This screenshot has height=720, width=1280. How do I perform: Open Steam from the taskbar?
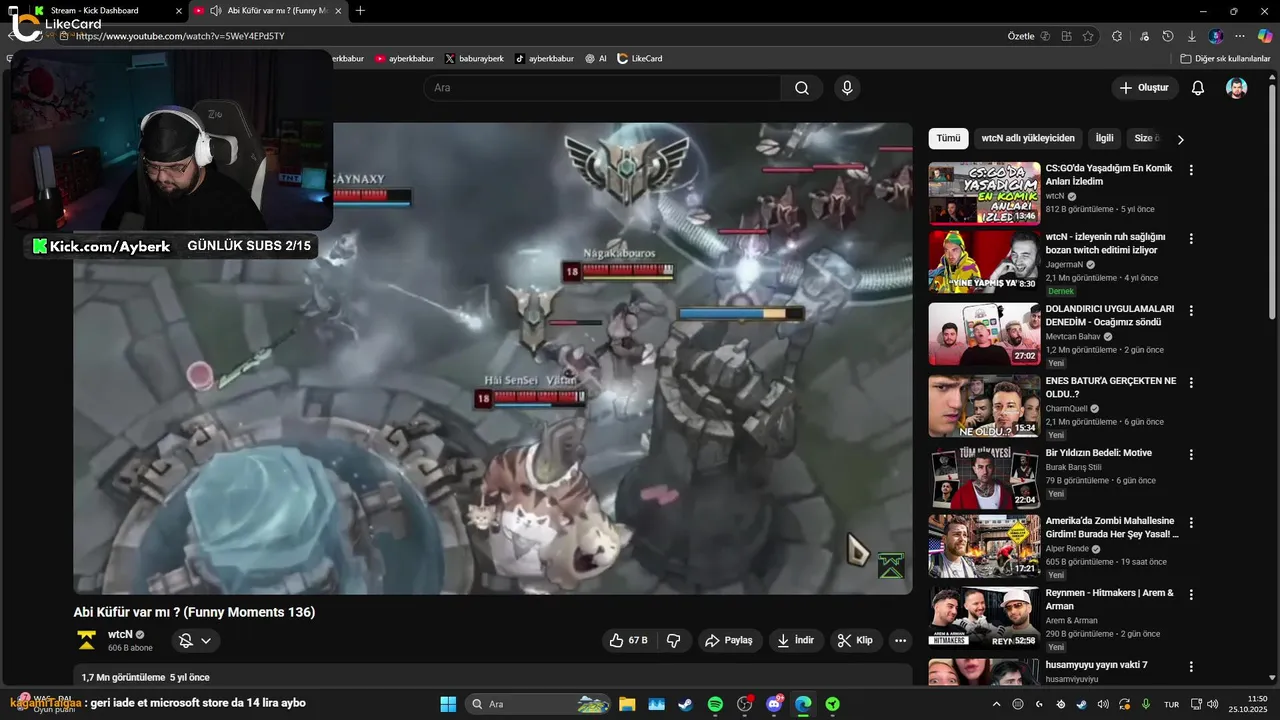pos(685,704)
